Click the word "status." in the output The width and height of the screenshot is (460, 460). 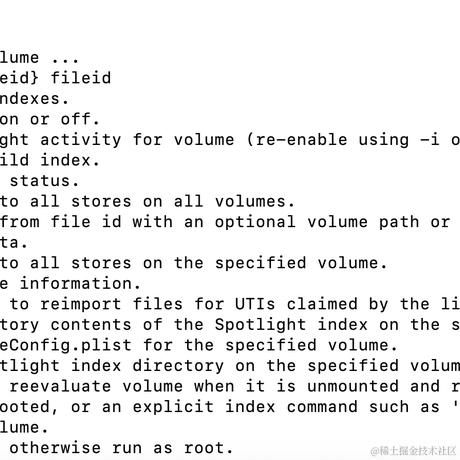[45, 181]
